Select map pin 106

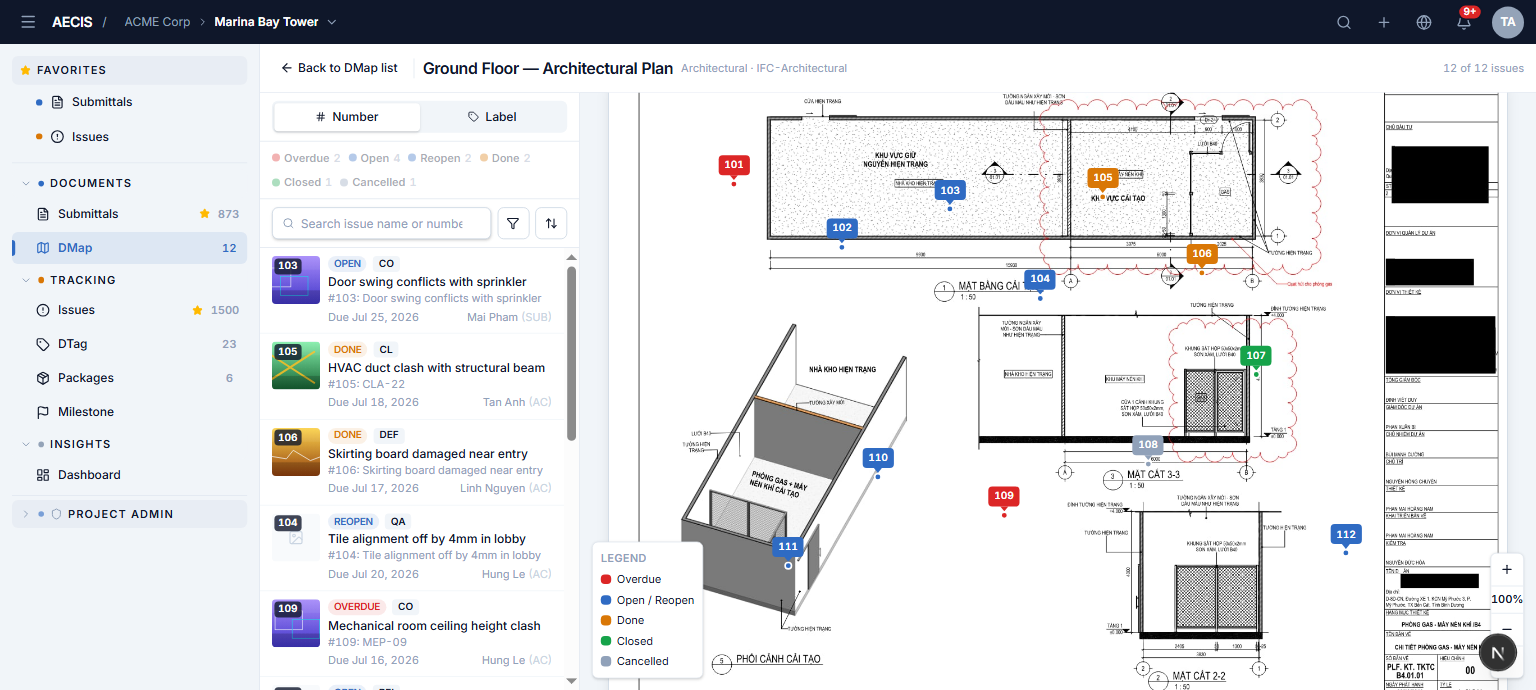[1202, 254]
